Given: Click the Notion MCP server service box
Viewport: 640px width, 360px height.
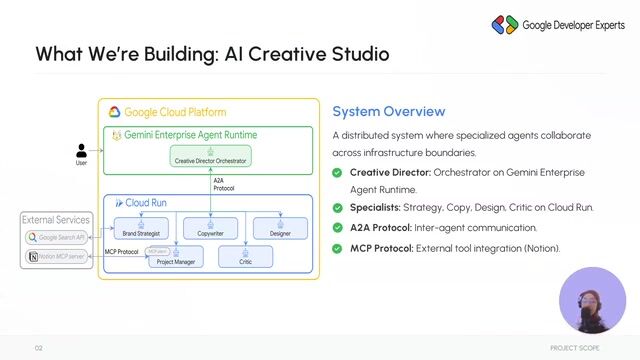Looking at the screenshot, I should [57, 256].
